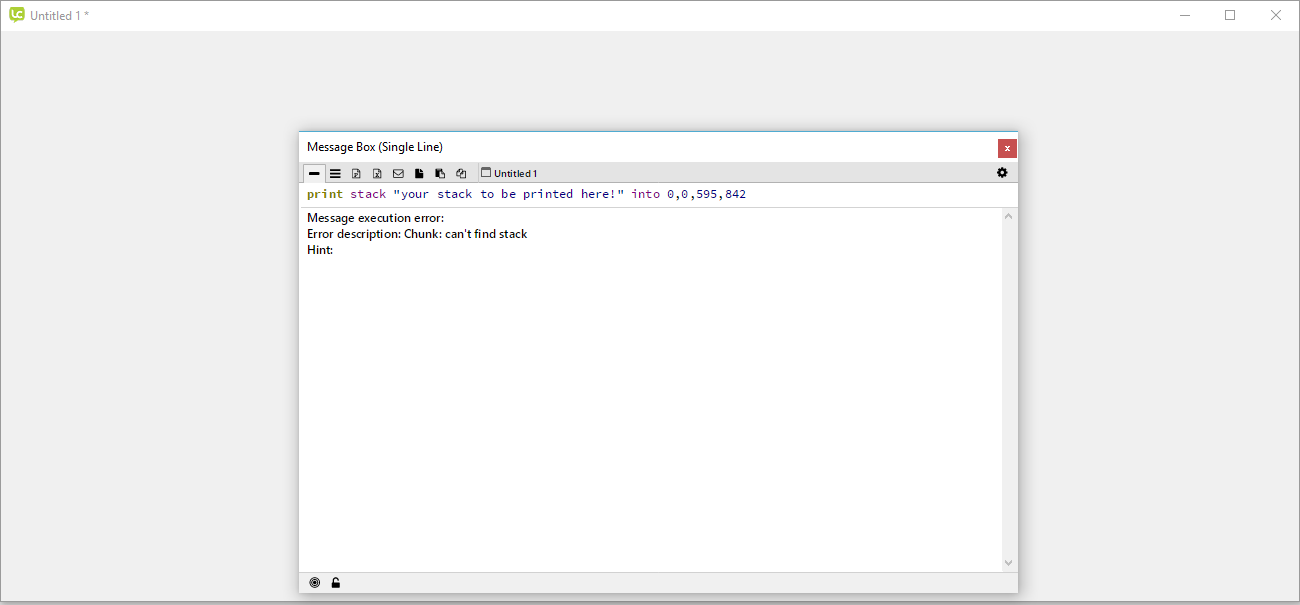Switch to Multiple Lines message mode

pos(335,173)
